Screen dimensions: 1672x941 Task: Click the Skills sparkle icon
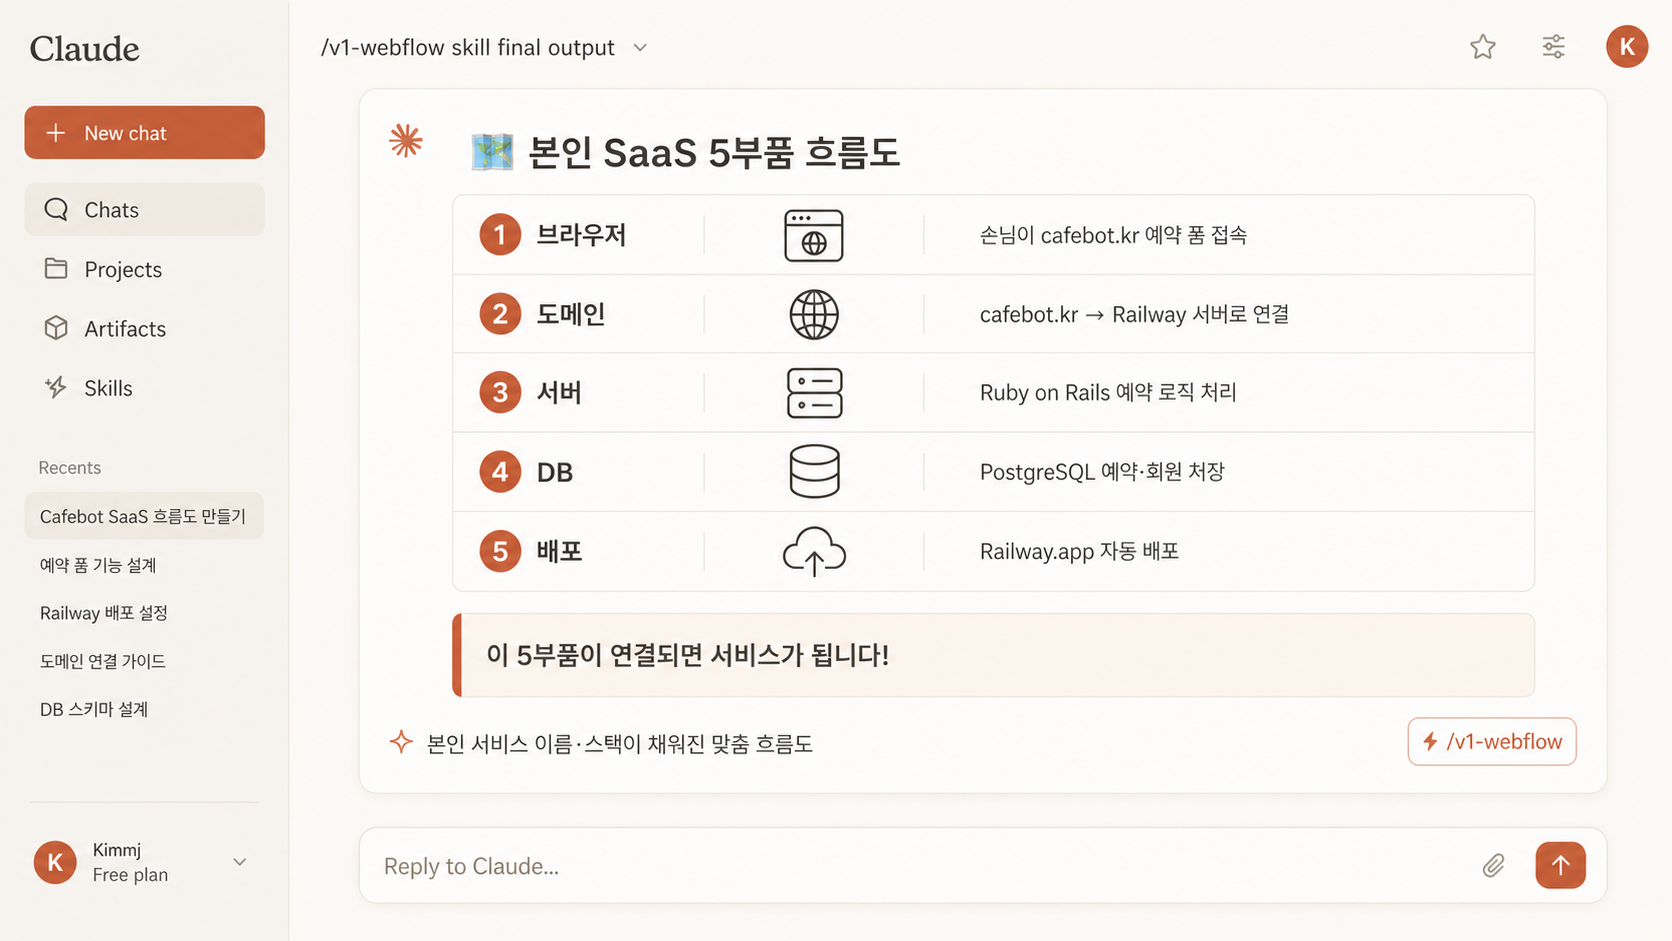point(56,387)
